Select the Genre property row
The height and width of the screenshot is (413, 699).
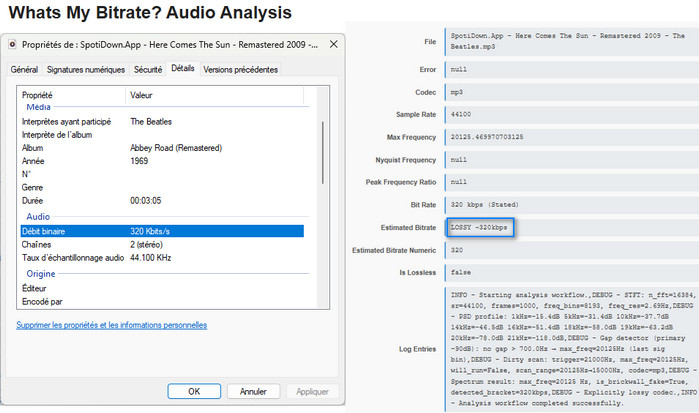(x=162, y=187)
